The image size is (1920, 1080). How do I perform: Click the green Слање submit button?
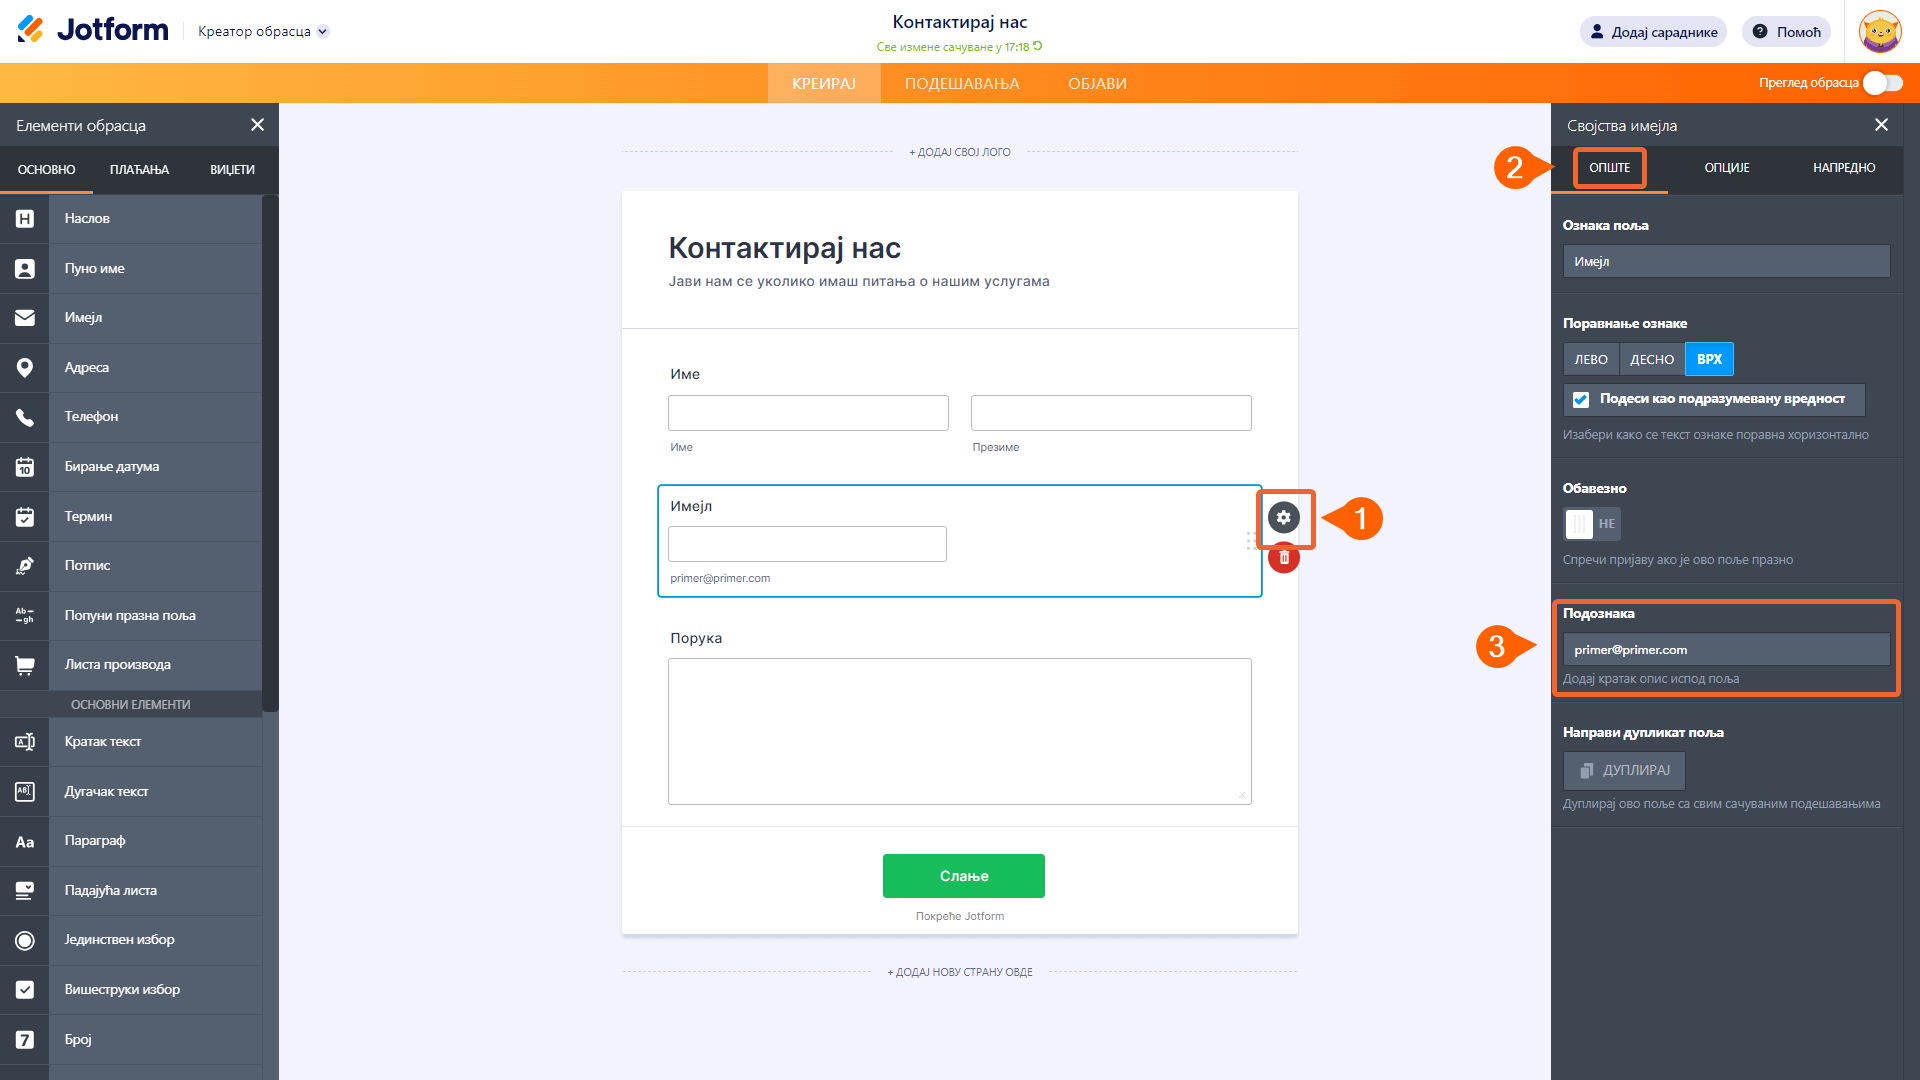point(963,876)
